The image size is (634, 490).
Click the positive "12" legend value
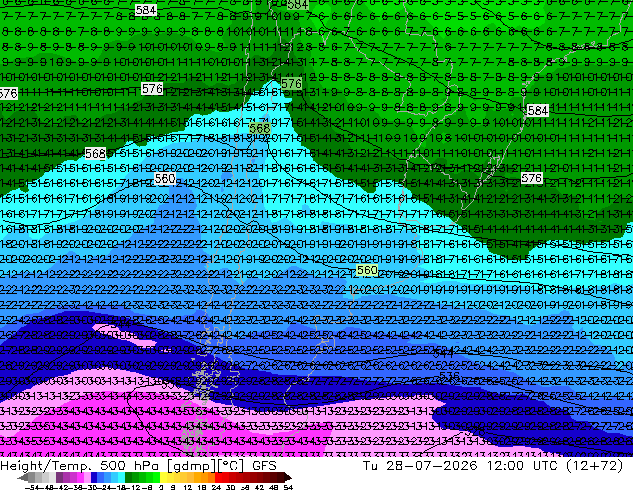[188, 487]
